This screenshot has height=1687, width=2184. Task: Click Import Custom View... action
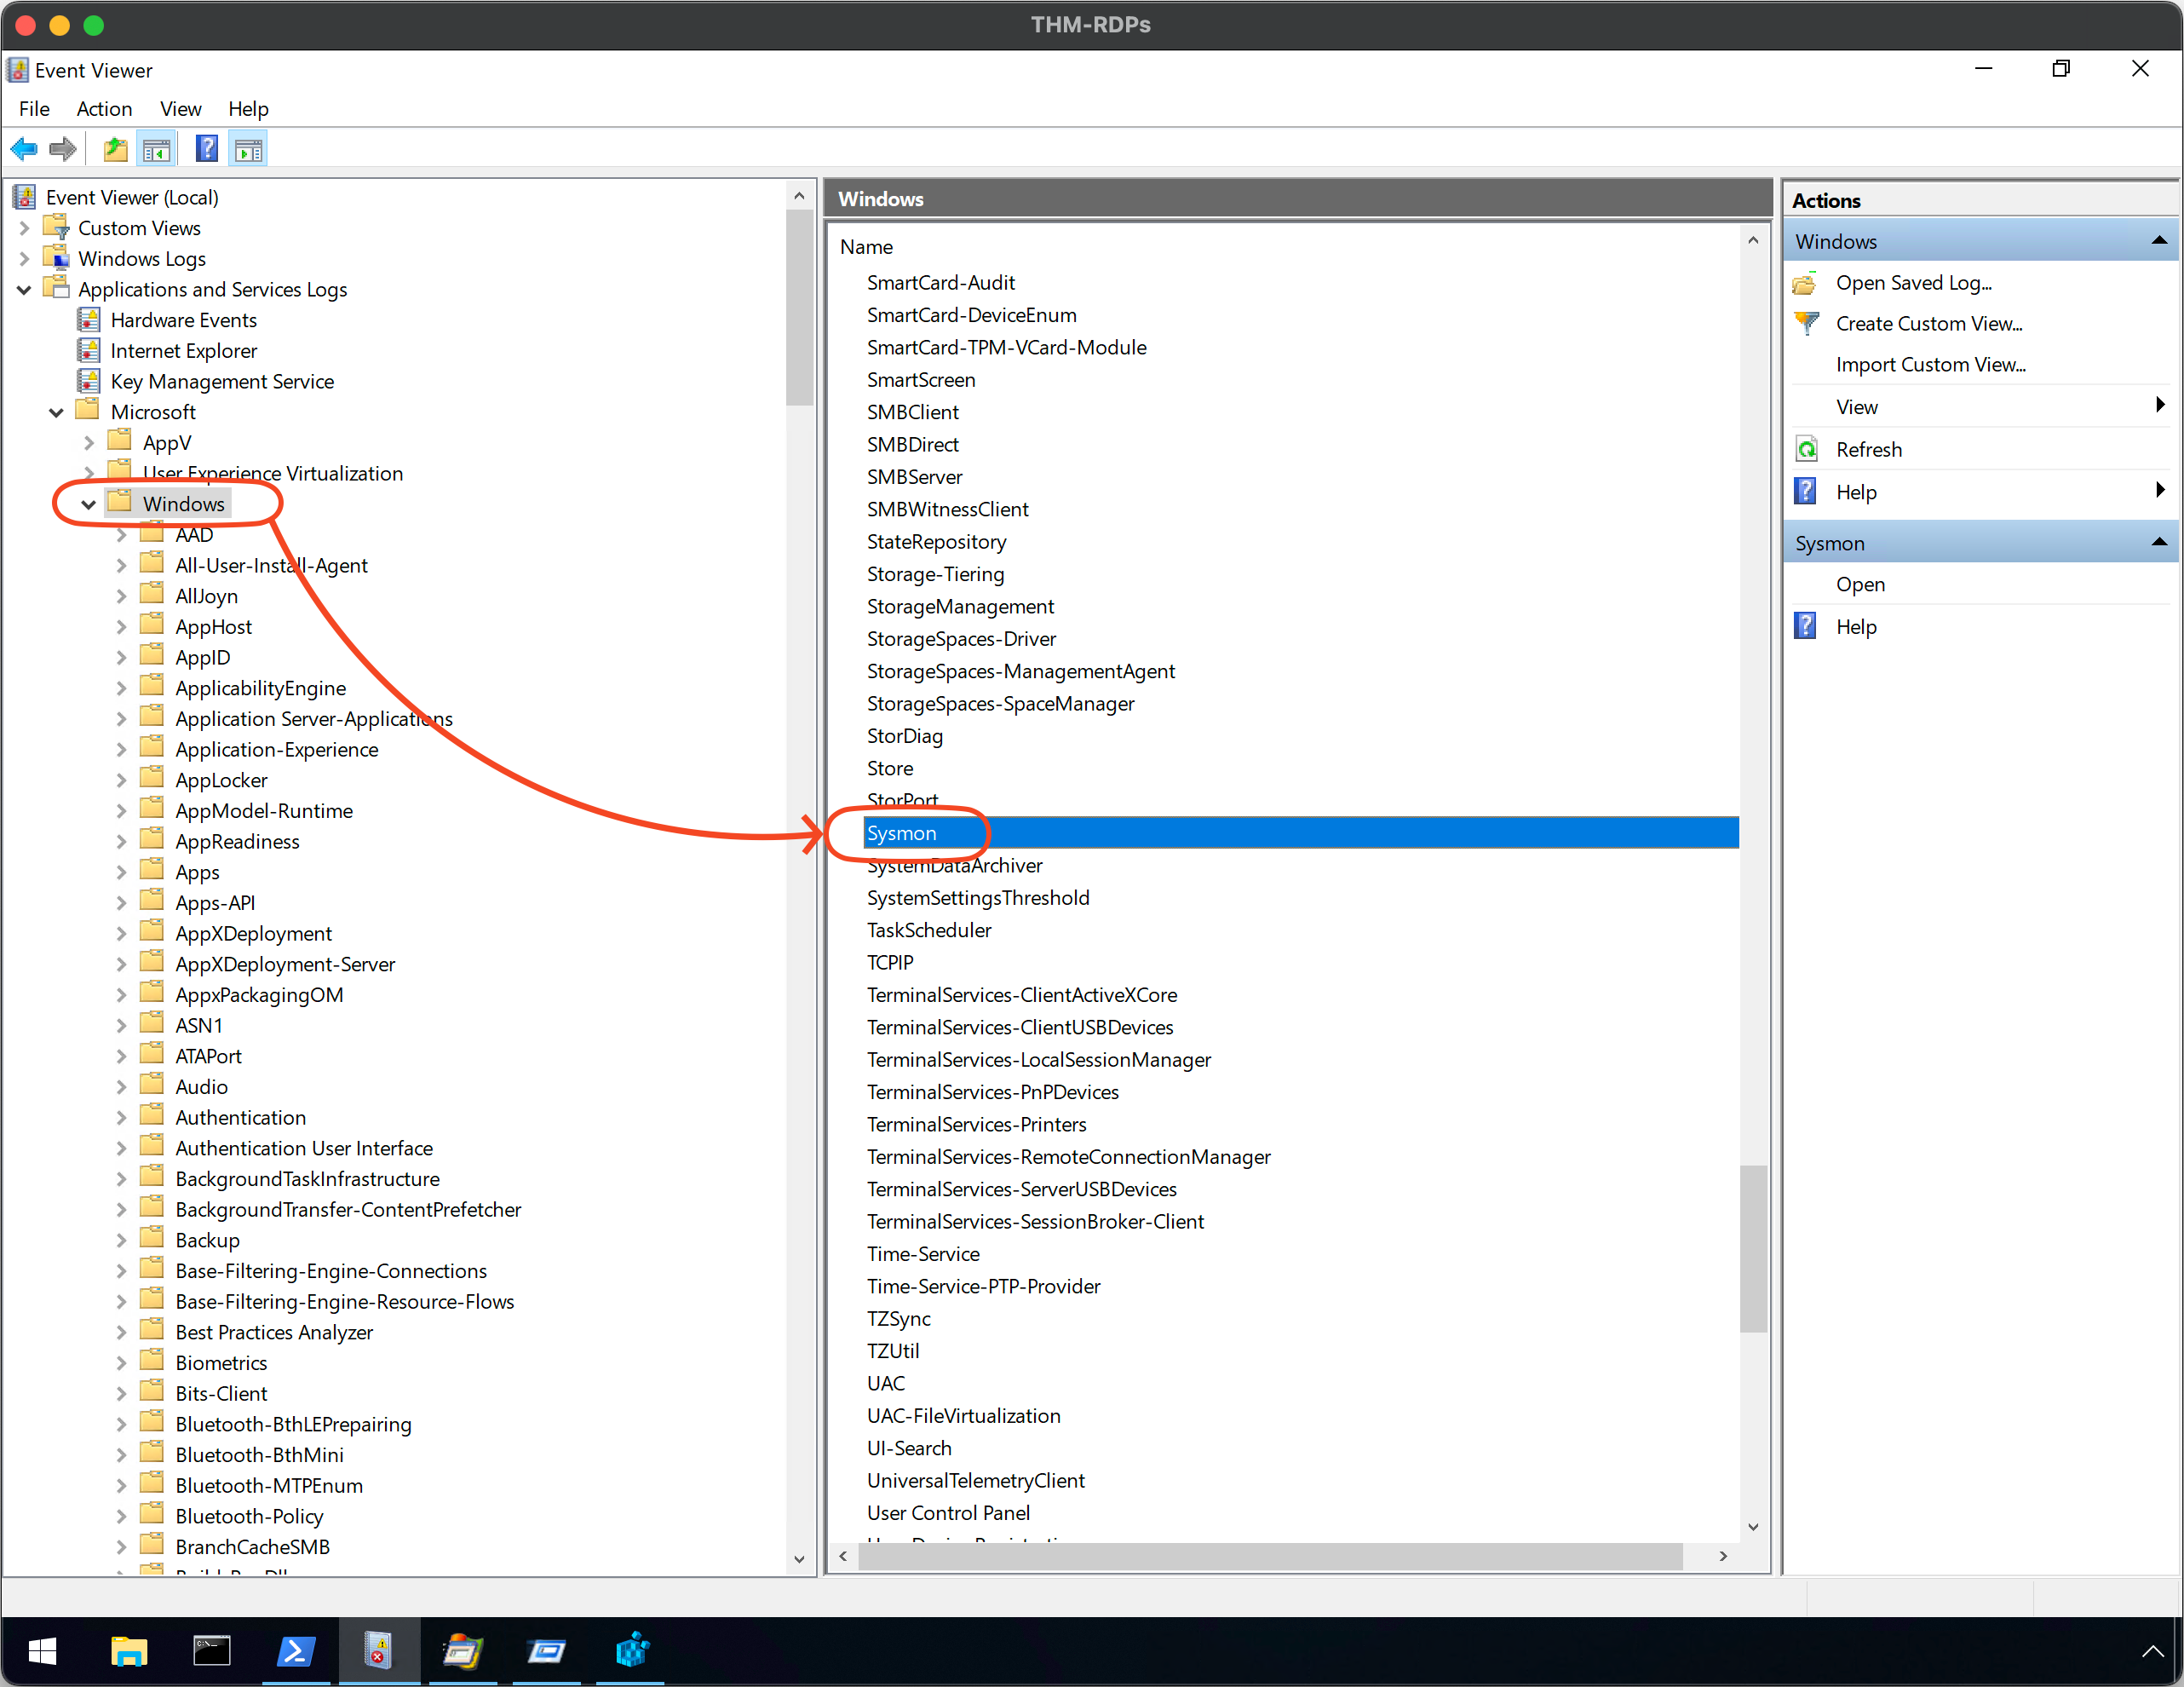(x=1931, y=365)
